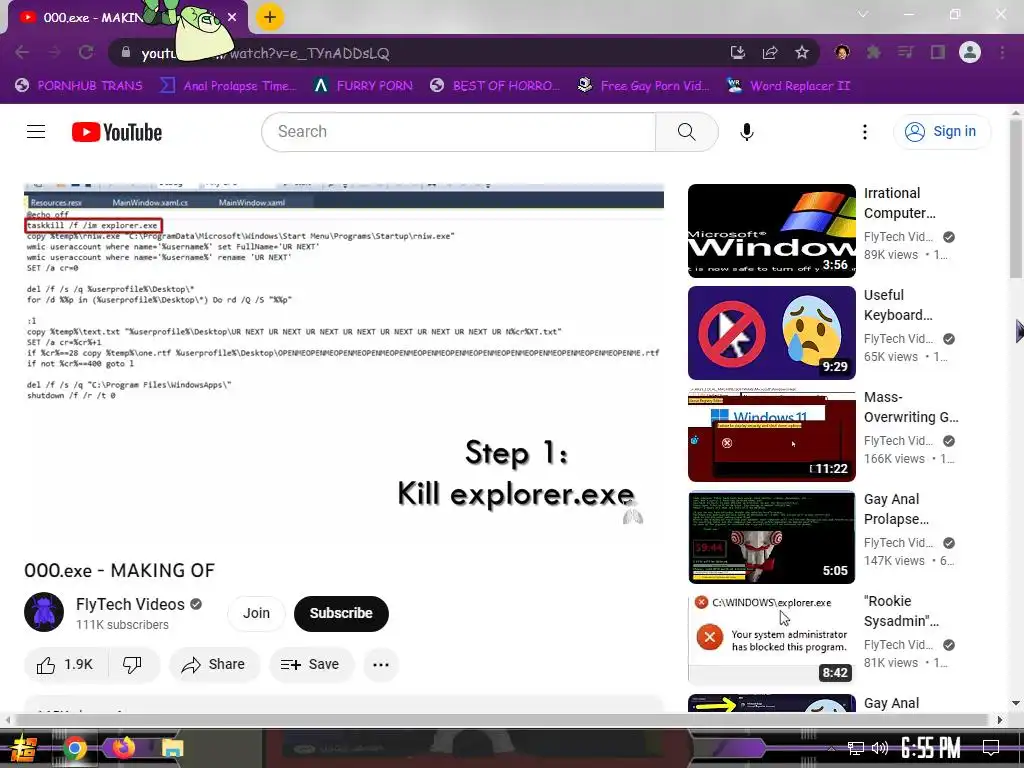Open "Rookie Sysadmin"... video thumbnail

[771, 639]
